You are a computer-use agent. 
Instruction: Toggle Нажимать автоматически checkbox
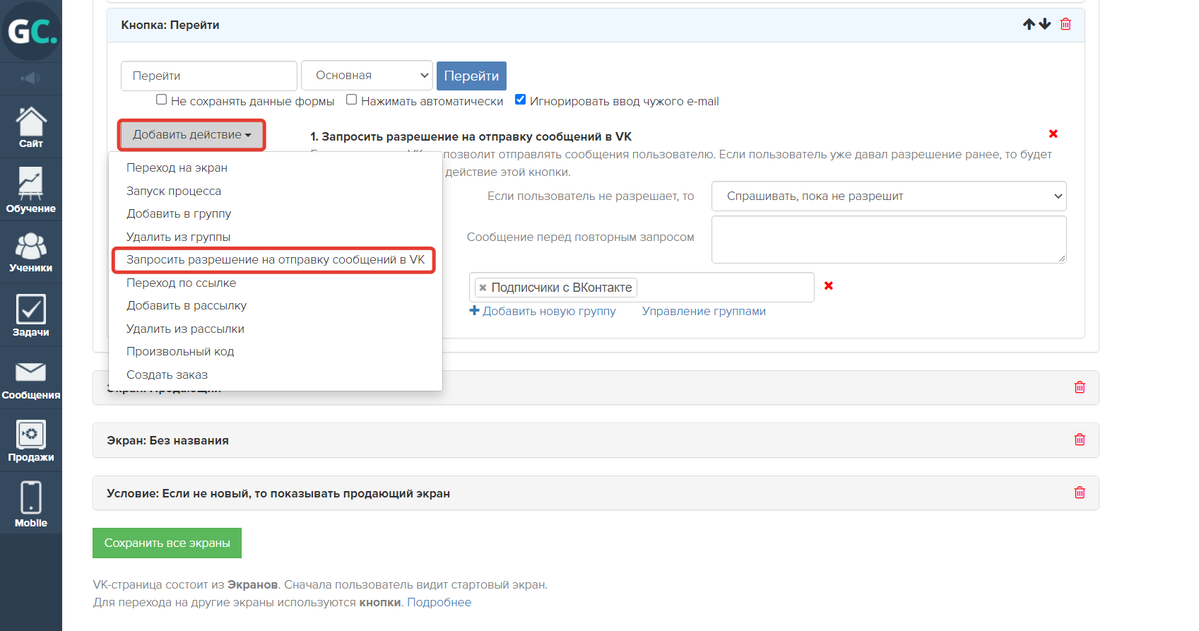coord(352,100)
